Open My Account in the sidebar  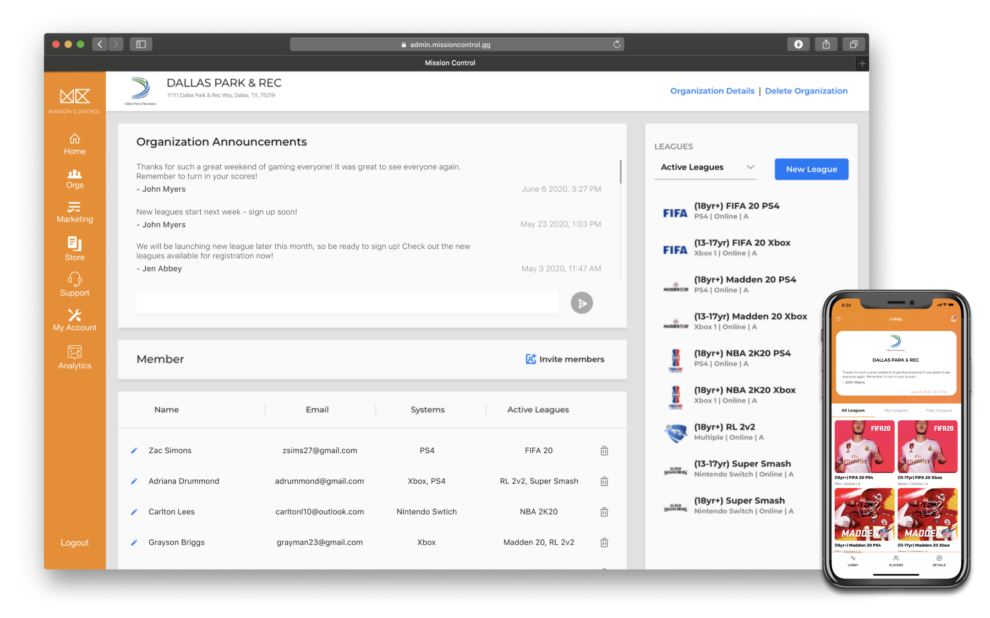74,320
